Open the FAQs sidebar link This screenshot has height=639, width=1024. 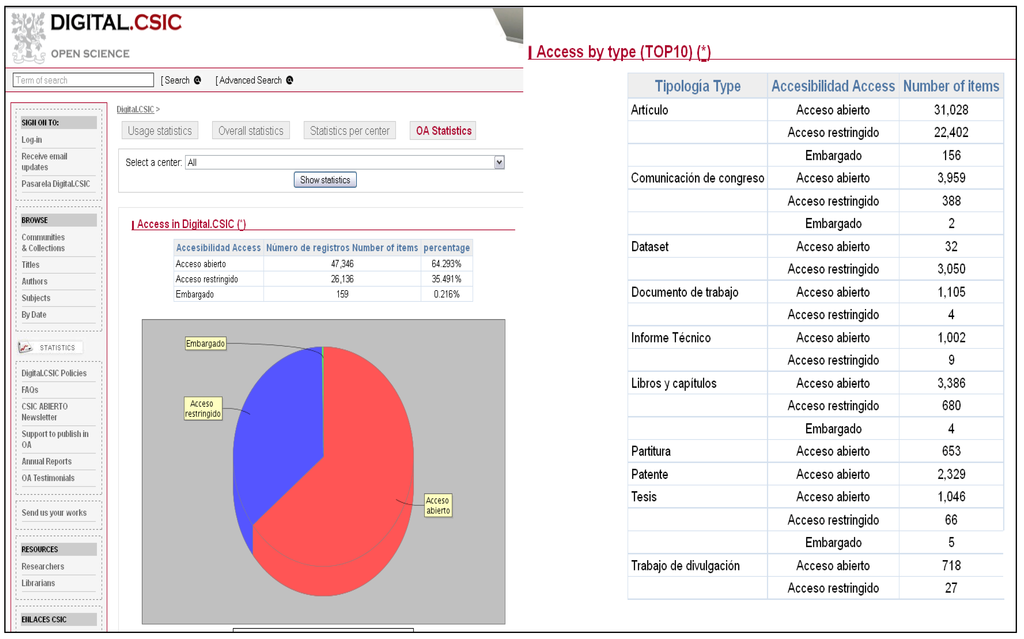pyautogui.click(x=30, y=390)
